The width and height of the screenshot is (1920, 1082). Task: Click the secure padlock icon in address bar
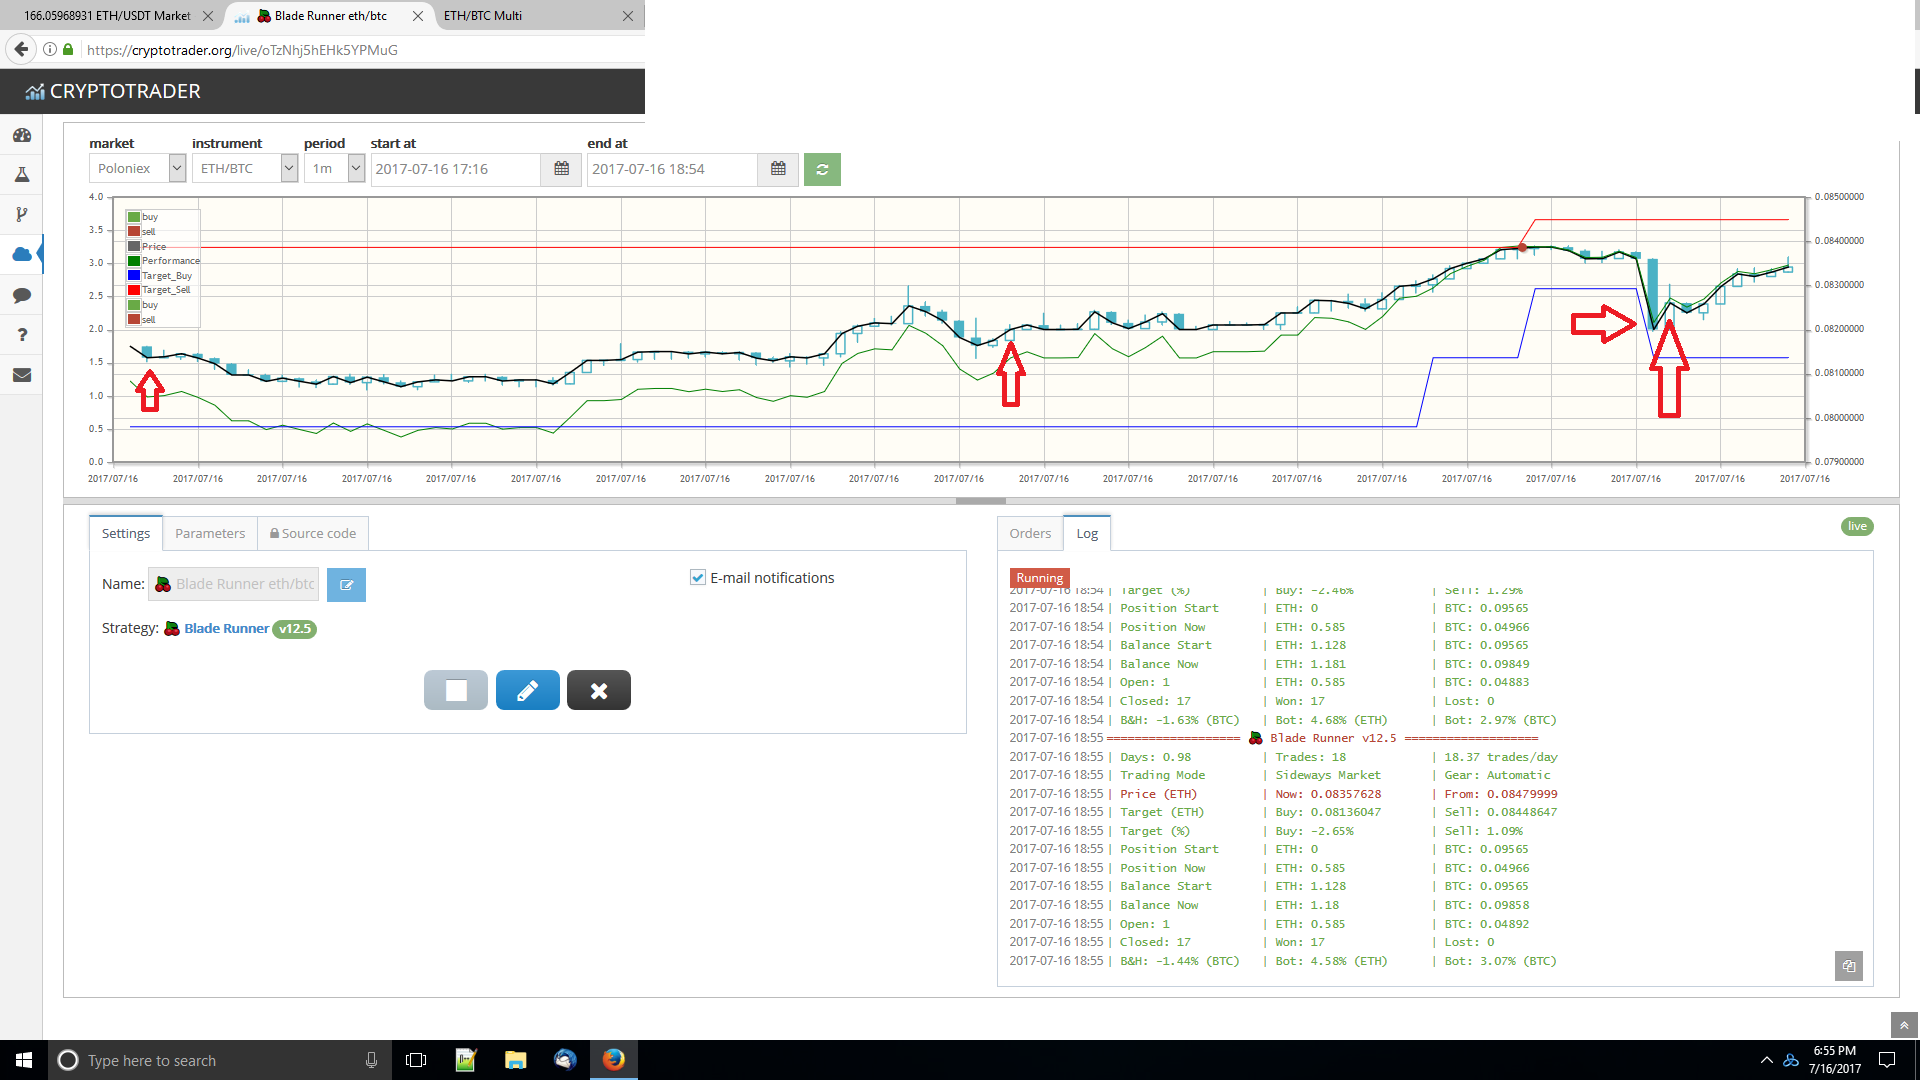click(68, 49)
